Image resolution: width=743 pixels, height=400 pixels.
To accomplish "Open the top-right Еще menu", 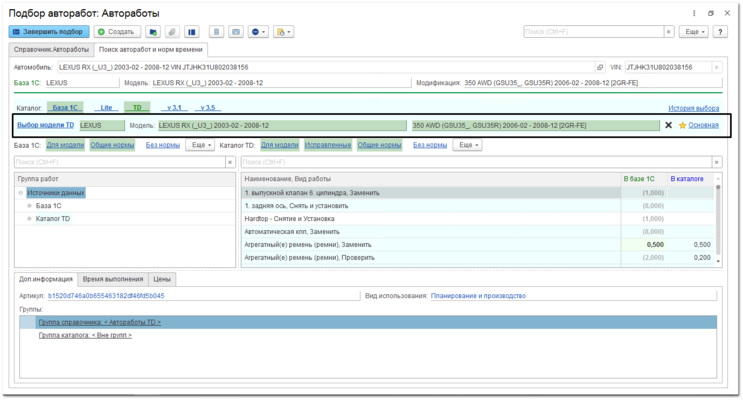I will click(694, 32).
